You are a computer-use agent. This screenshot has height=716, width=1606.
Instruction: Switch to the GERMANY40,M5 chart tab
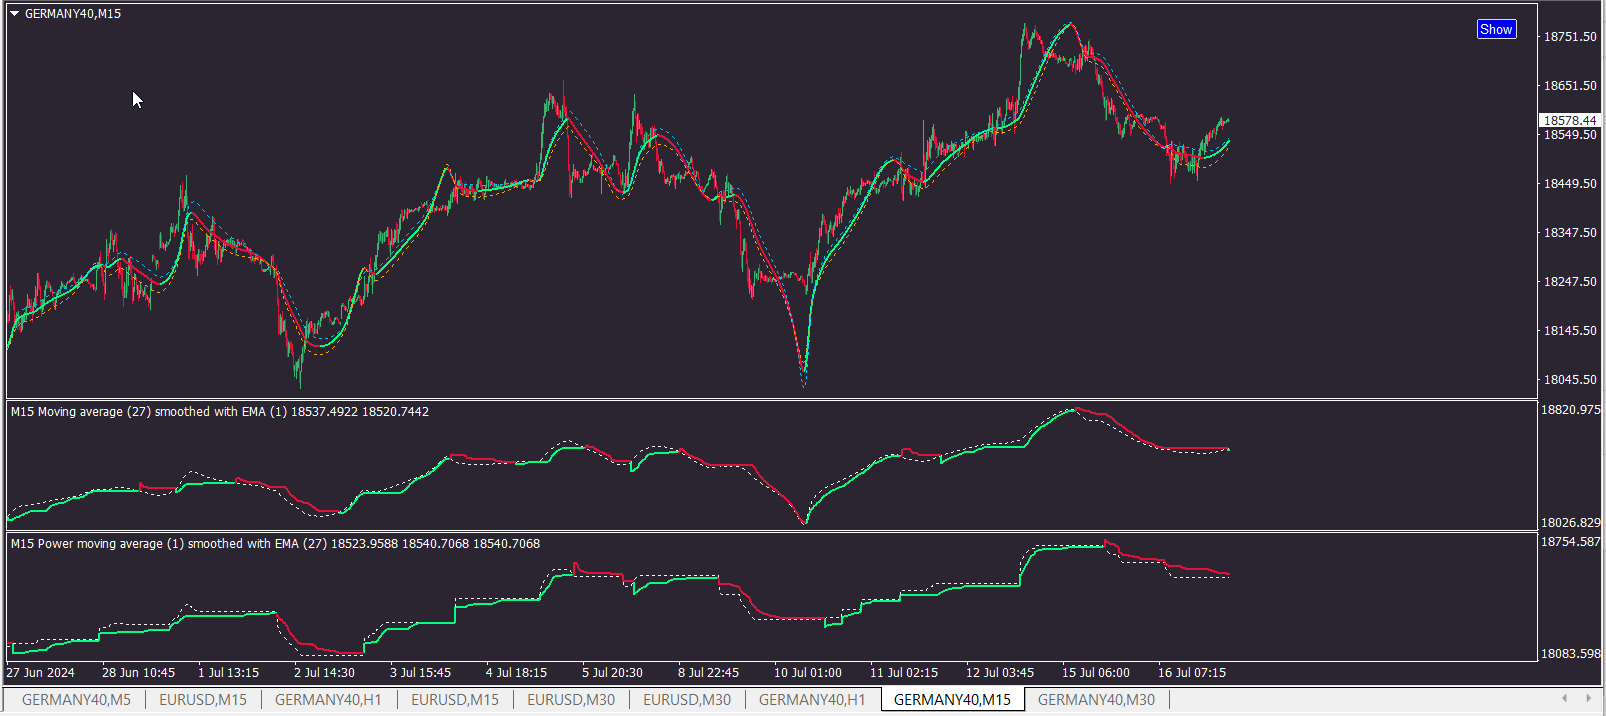coord(76,700)
